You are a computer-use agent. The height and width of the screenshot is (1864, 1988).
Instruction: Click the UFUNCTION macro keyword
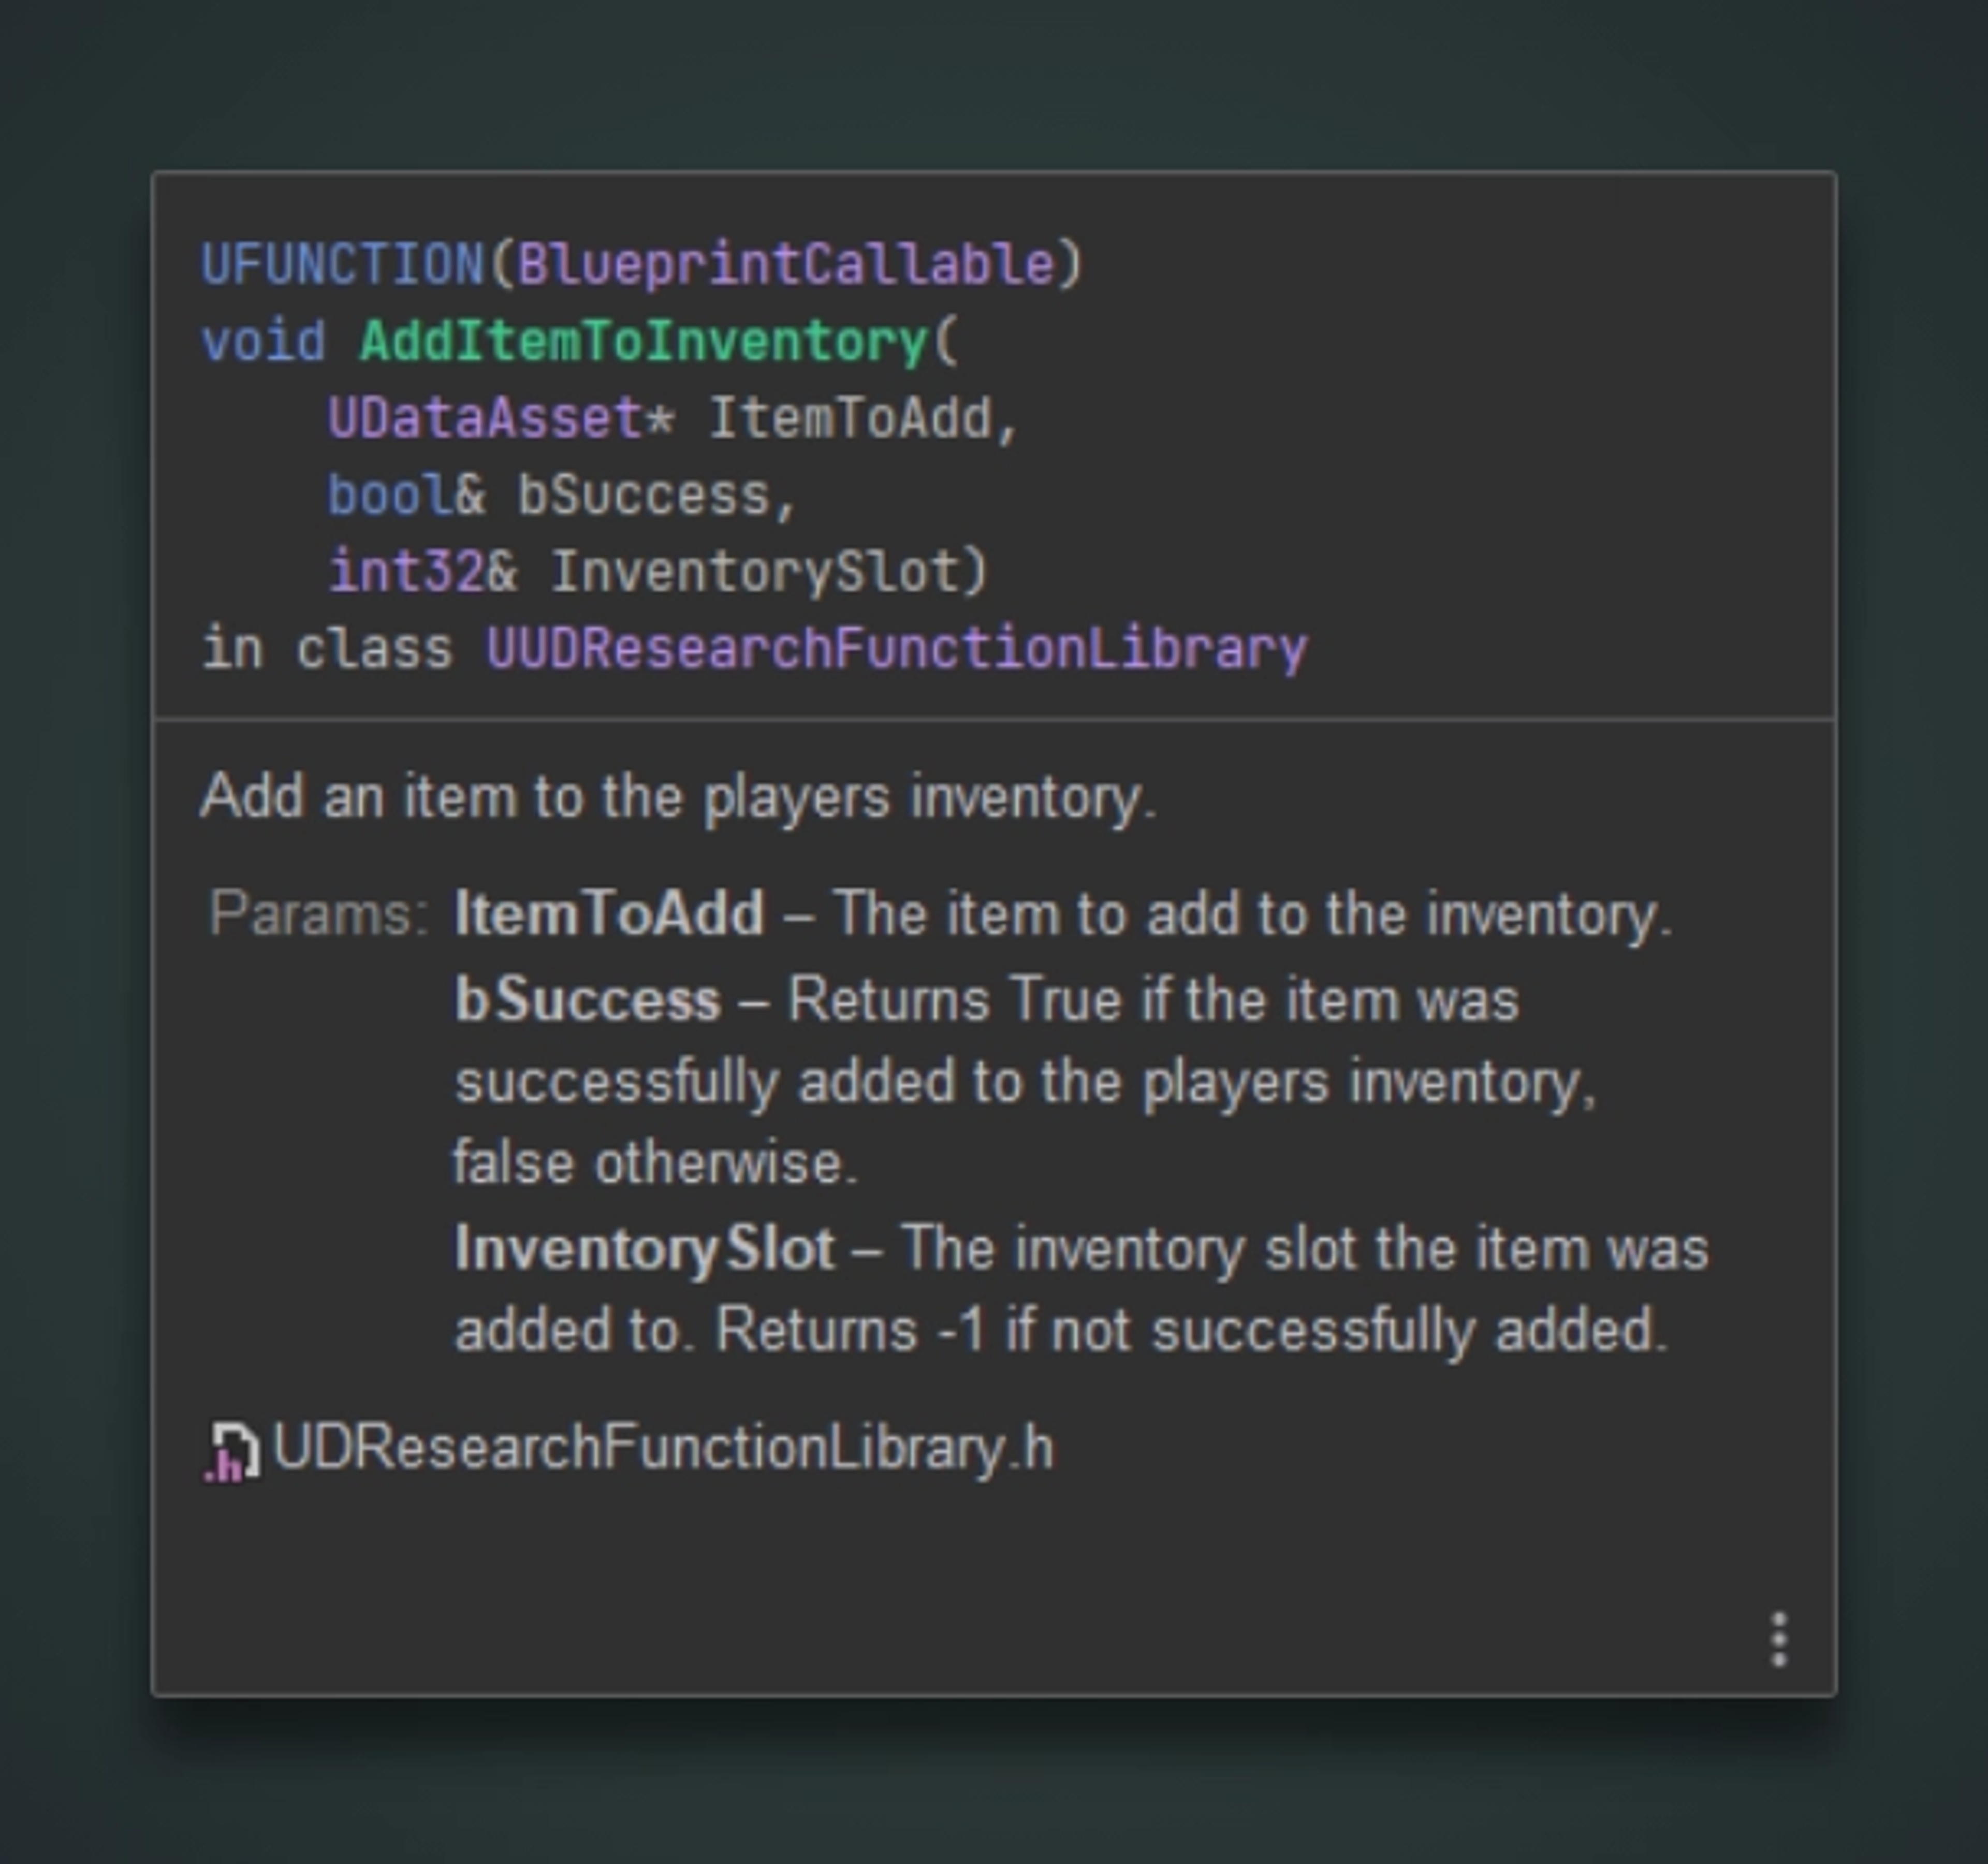click(343, 265)
